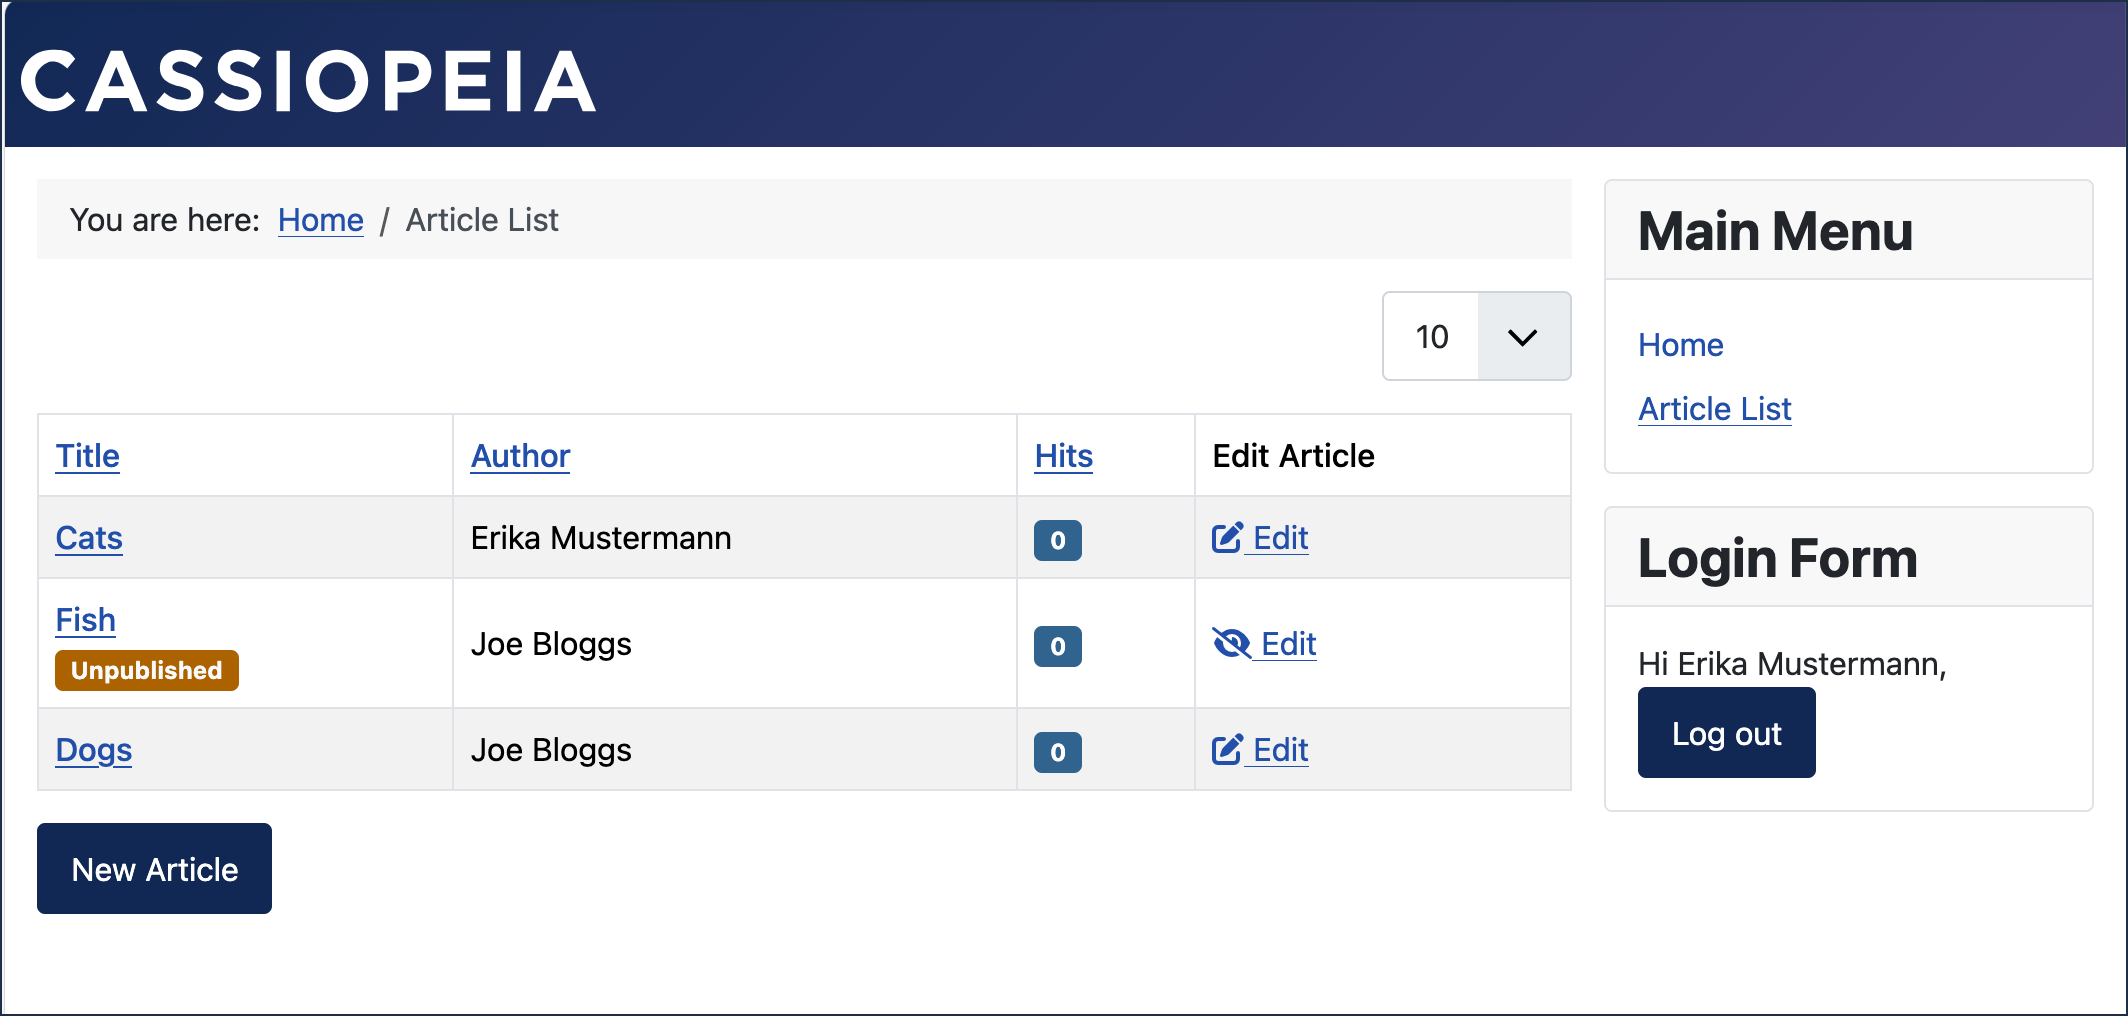Open the display count dropdown showing 10
Viewport: 2128px width, 1016px height.
[x=1476, y=336]
